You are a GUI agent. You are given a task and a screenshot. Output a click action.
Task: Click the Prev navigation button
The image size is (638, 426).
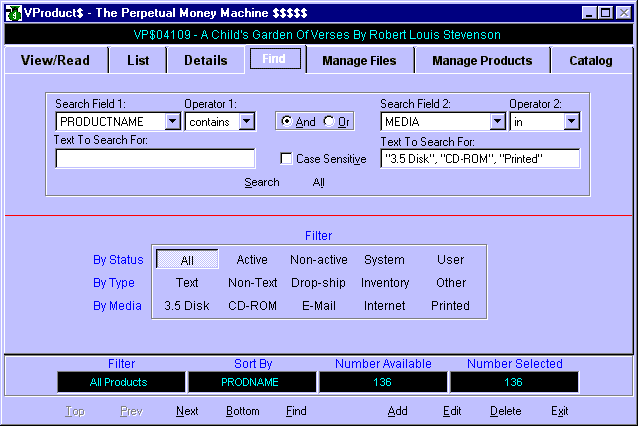[x=131, y=411]
